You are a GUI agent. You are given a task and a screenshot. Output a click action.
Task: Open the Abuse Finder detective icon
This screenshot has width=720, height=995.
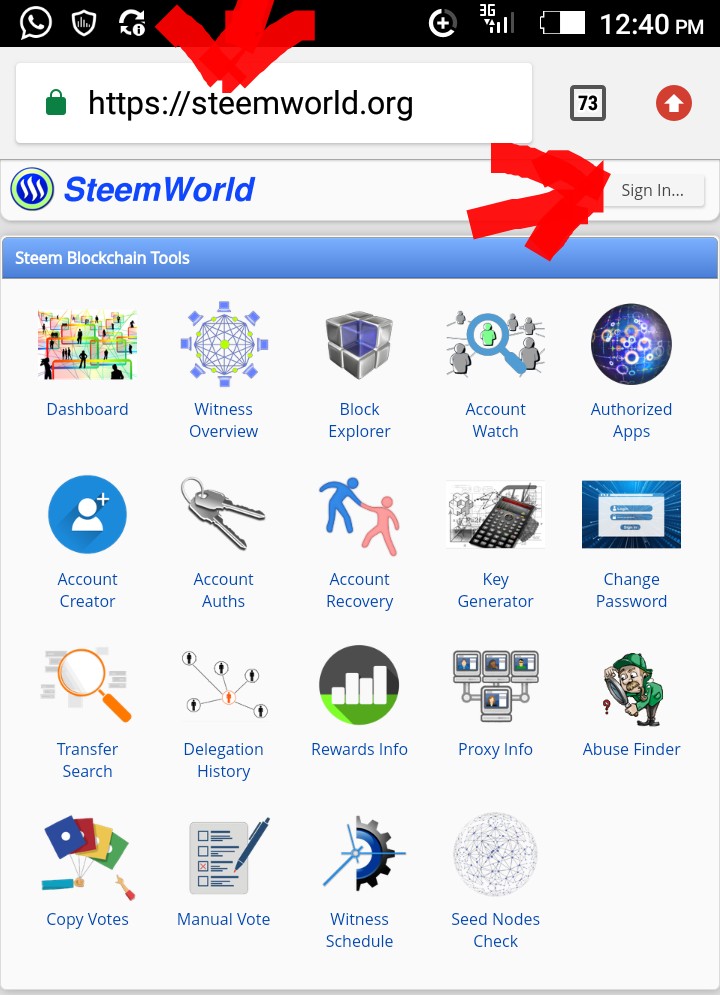click(631, 690)
